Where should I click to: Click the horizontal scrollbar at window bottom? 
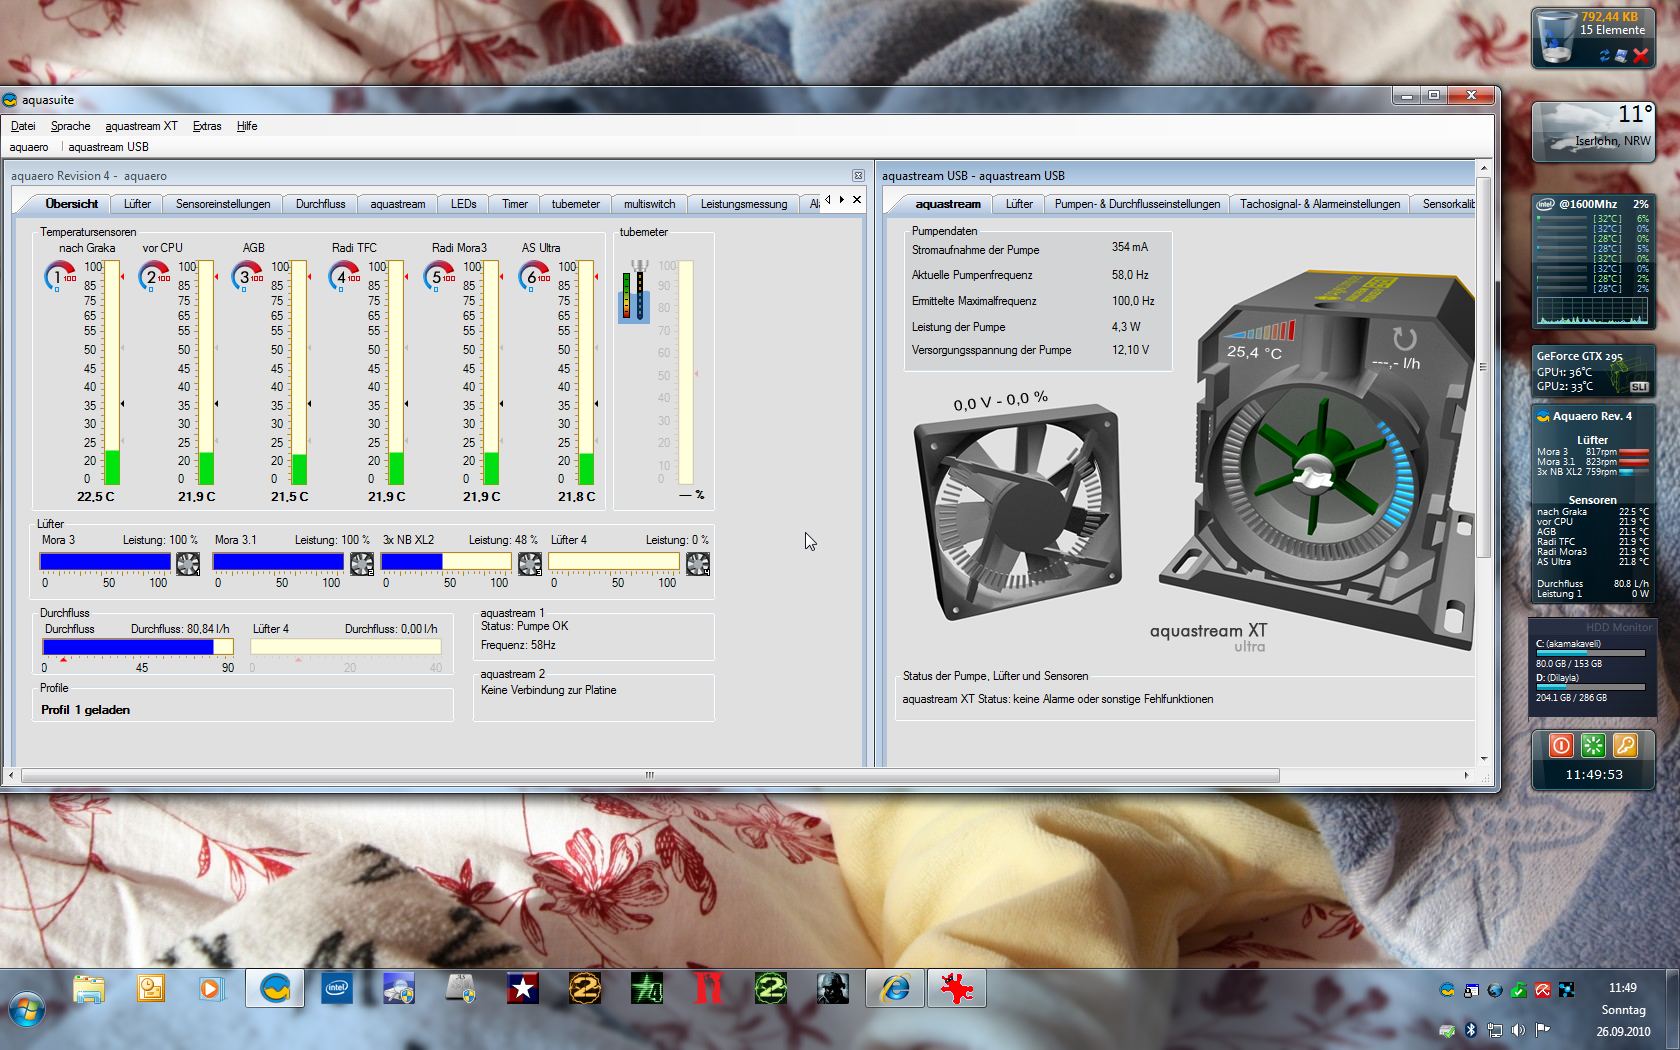pos(650,775)
